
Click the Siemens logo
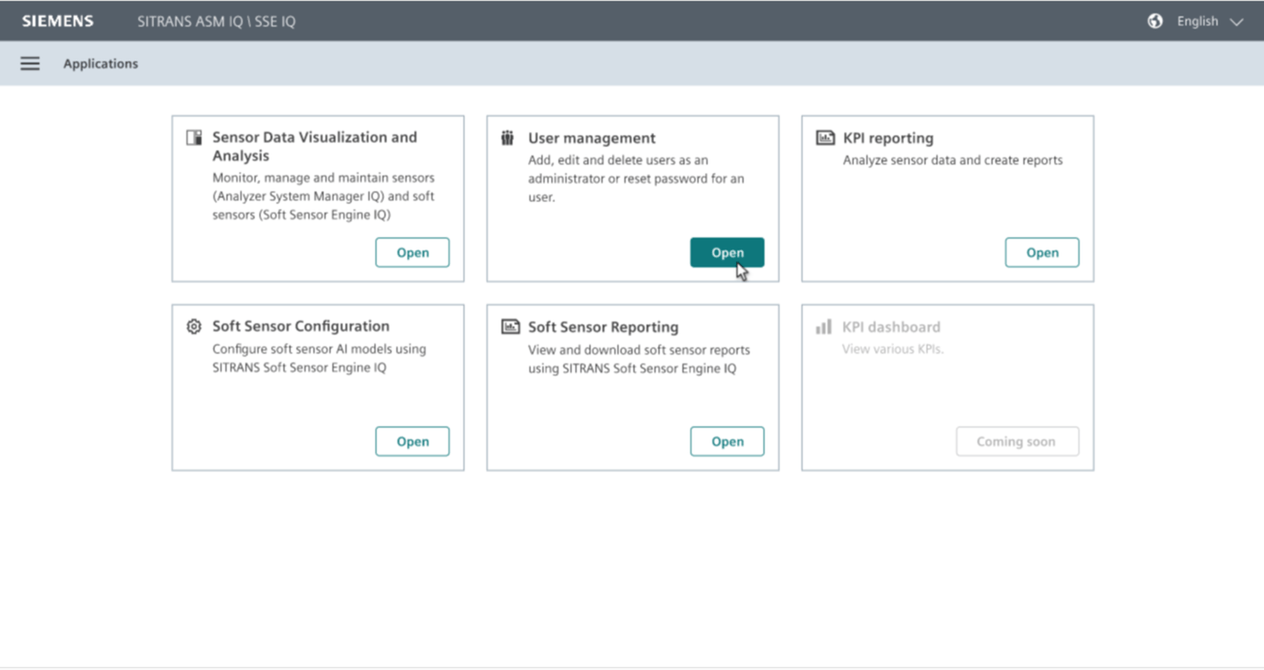58,21
